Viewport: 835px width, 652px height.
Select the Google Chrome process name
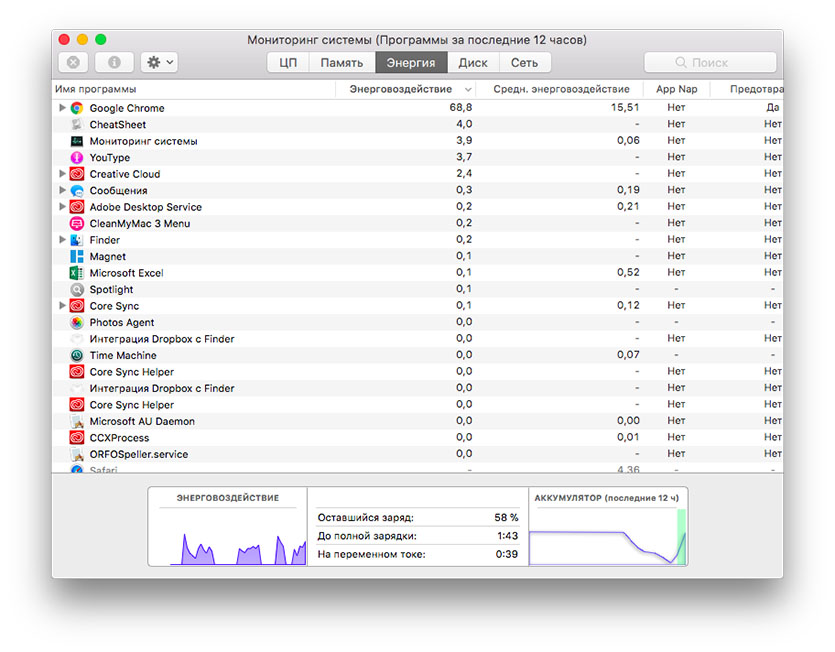pyautogui.click(x=127, y=108)
